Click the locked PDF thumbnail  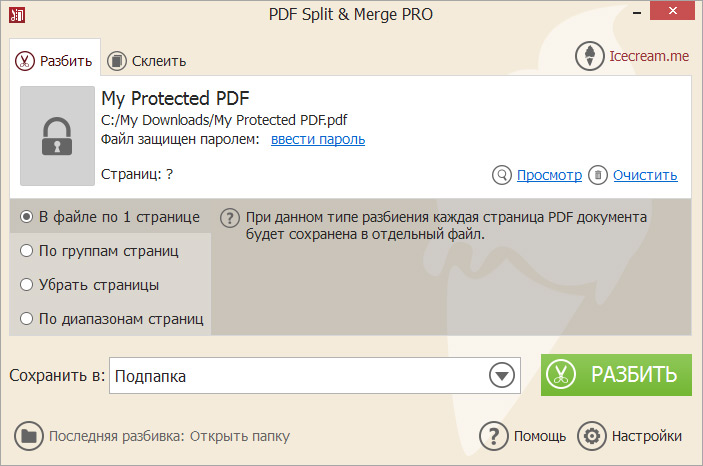[57, 136]
